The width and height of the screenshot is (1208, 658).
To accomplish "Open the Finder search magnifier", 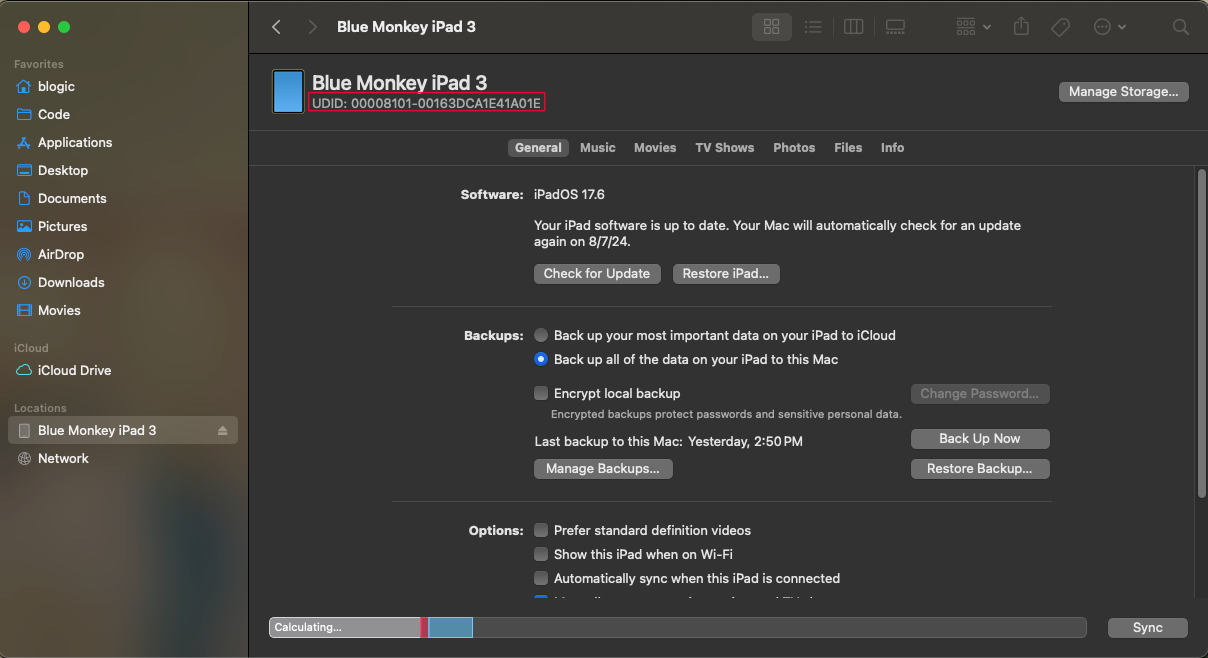I will [1180, 27].
